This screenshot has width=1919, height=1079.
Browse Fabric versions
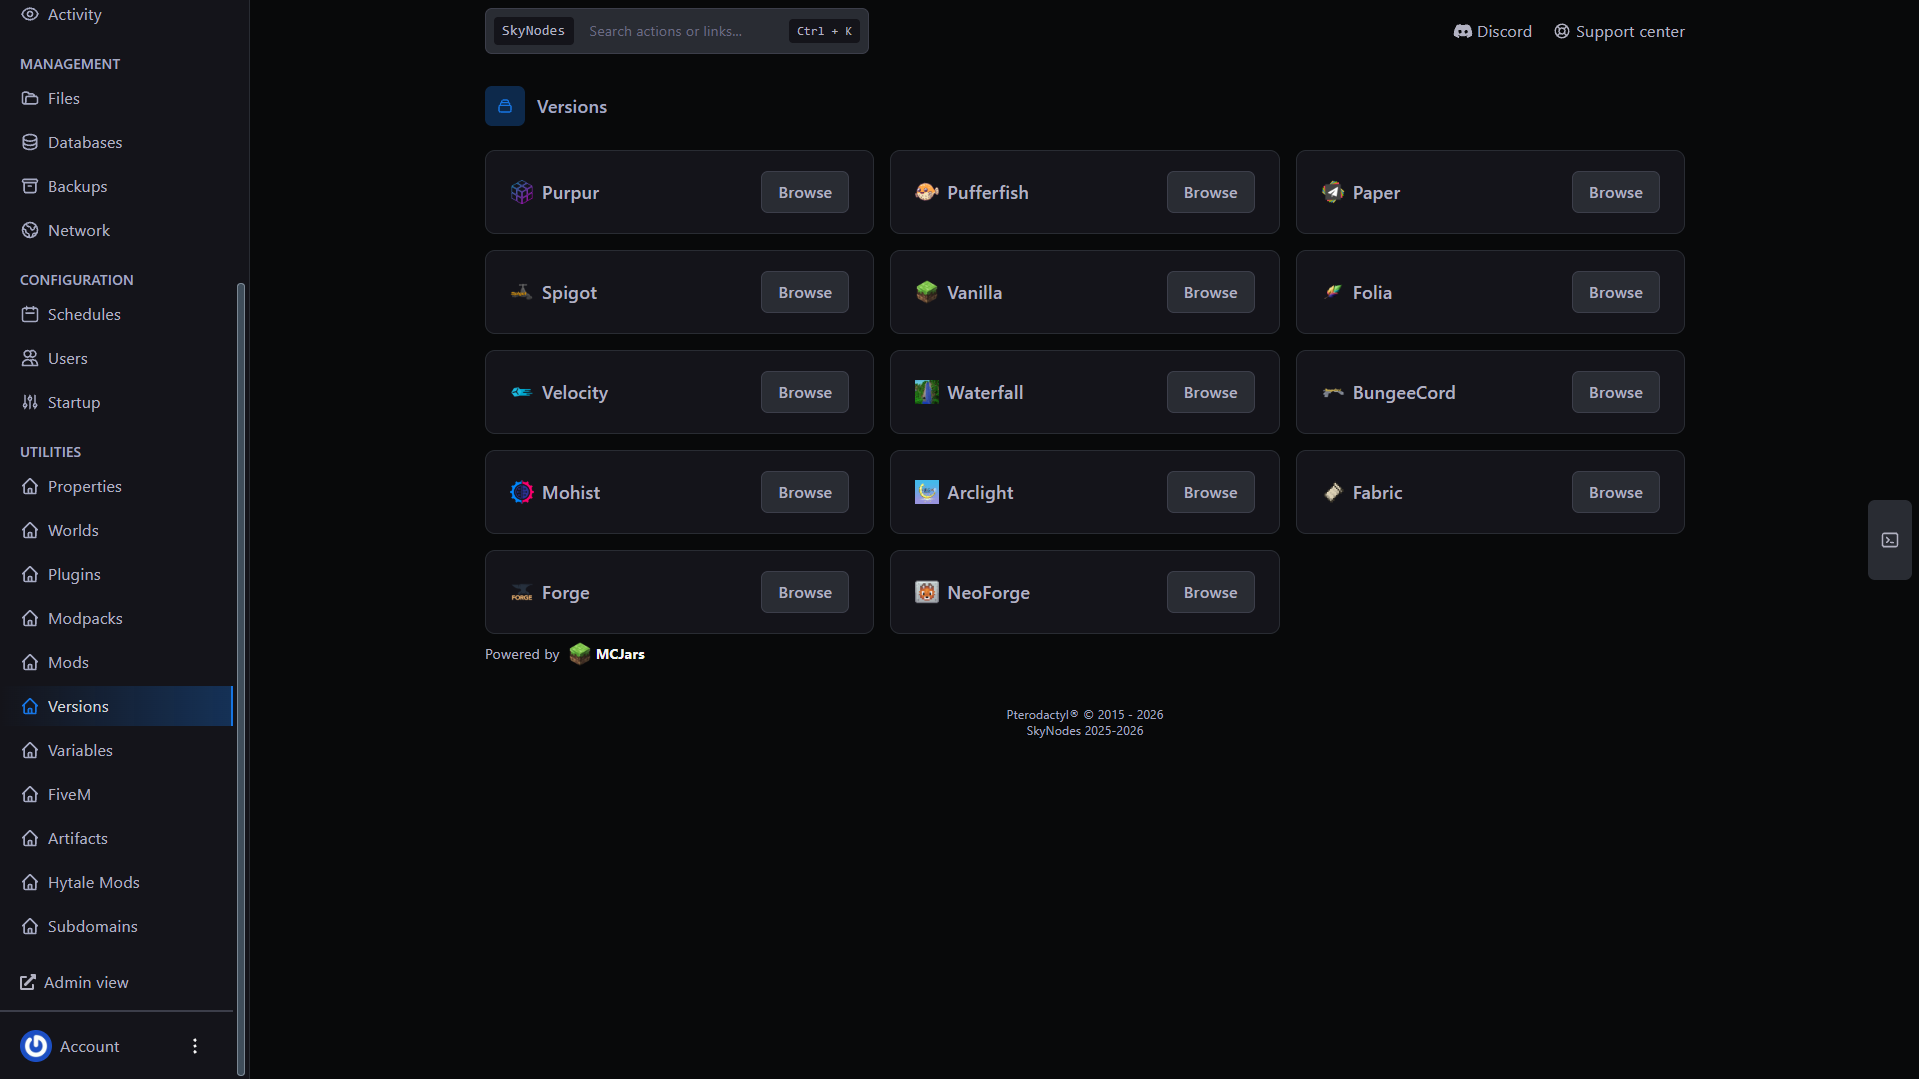coord(1616,492)
